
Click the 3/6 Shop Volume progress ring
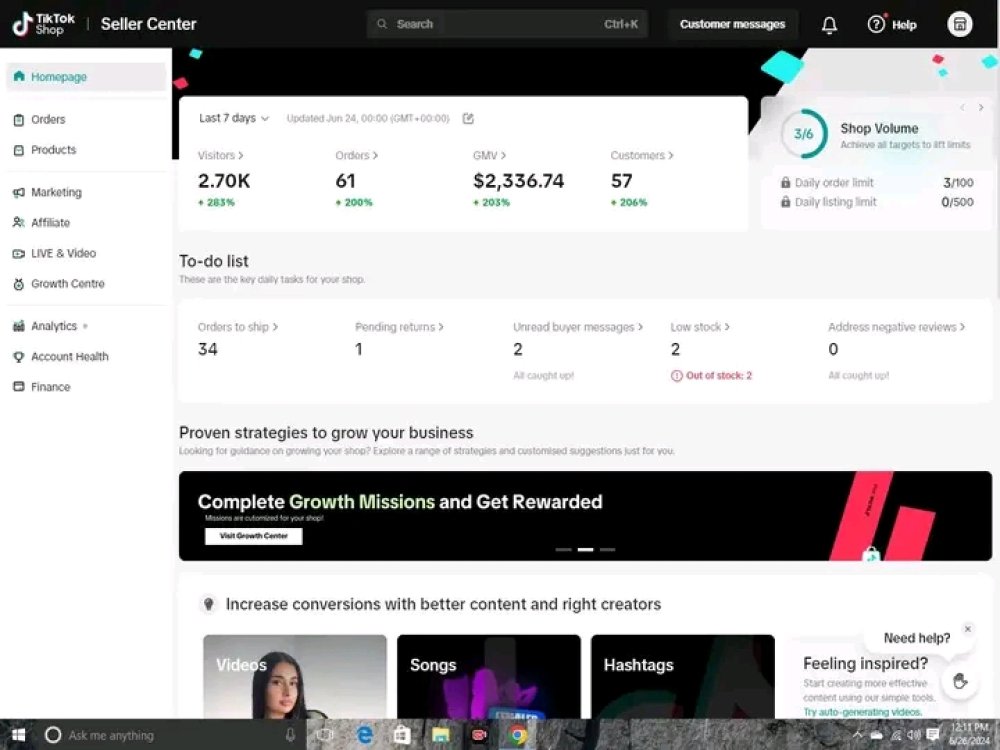tap(804, 134)
